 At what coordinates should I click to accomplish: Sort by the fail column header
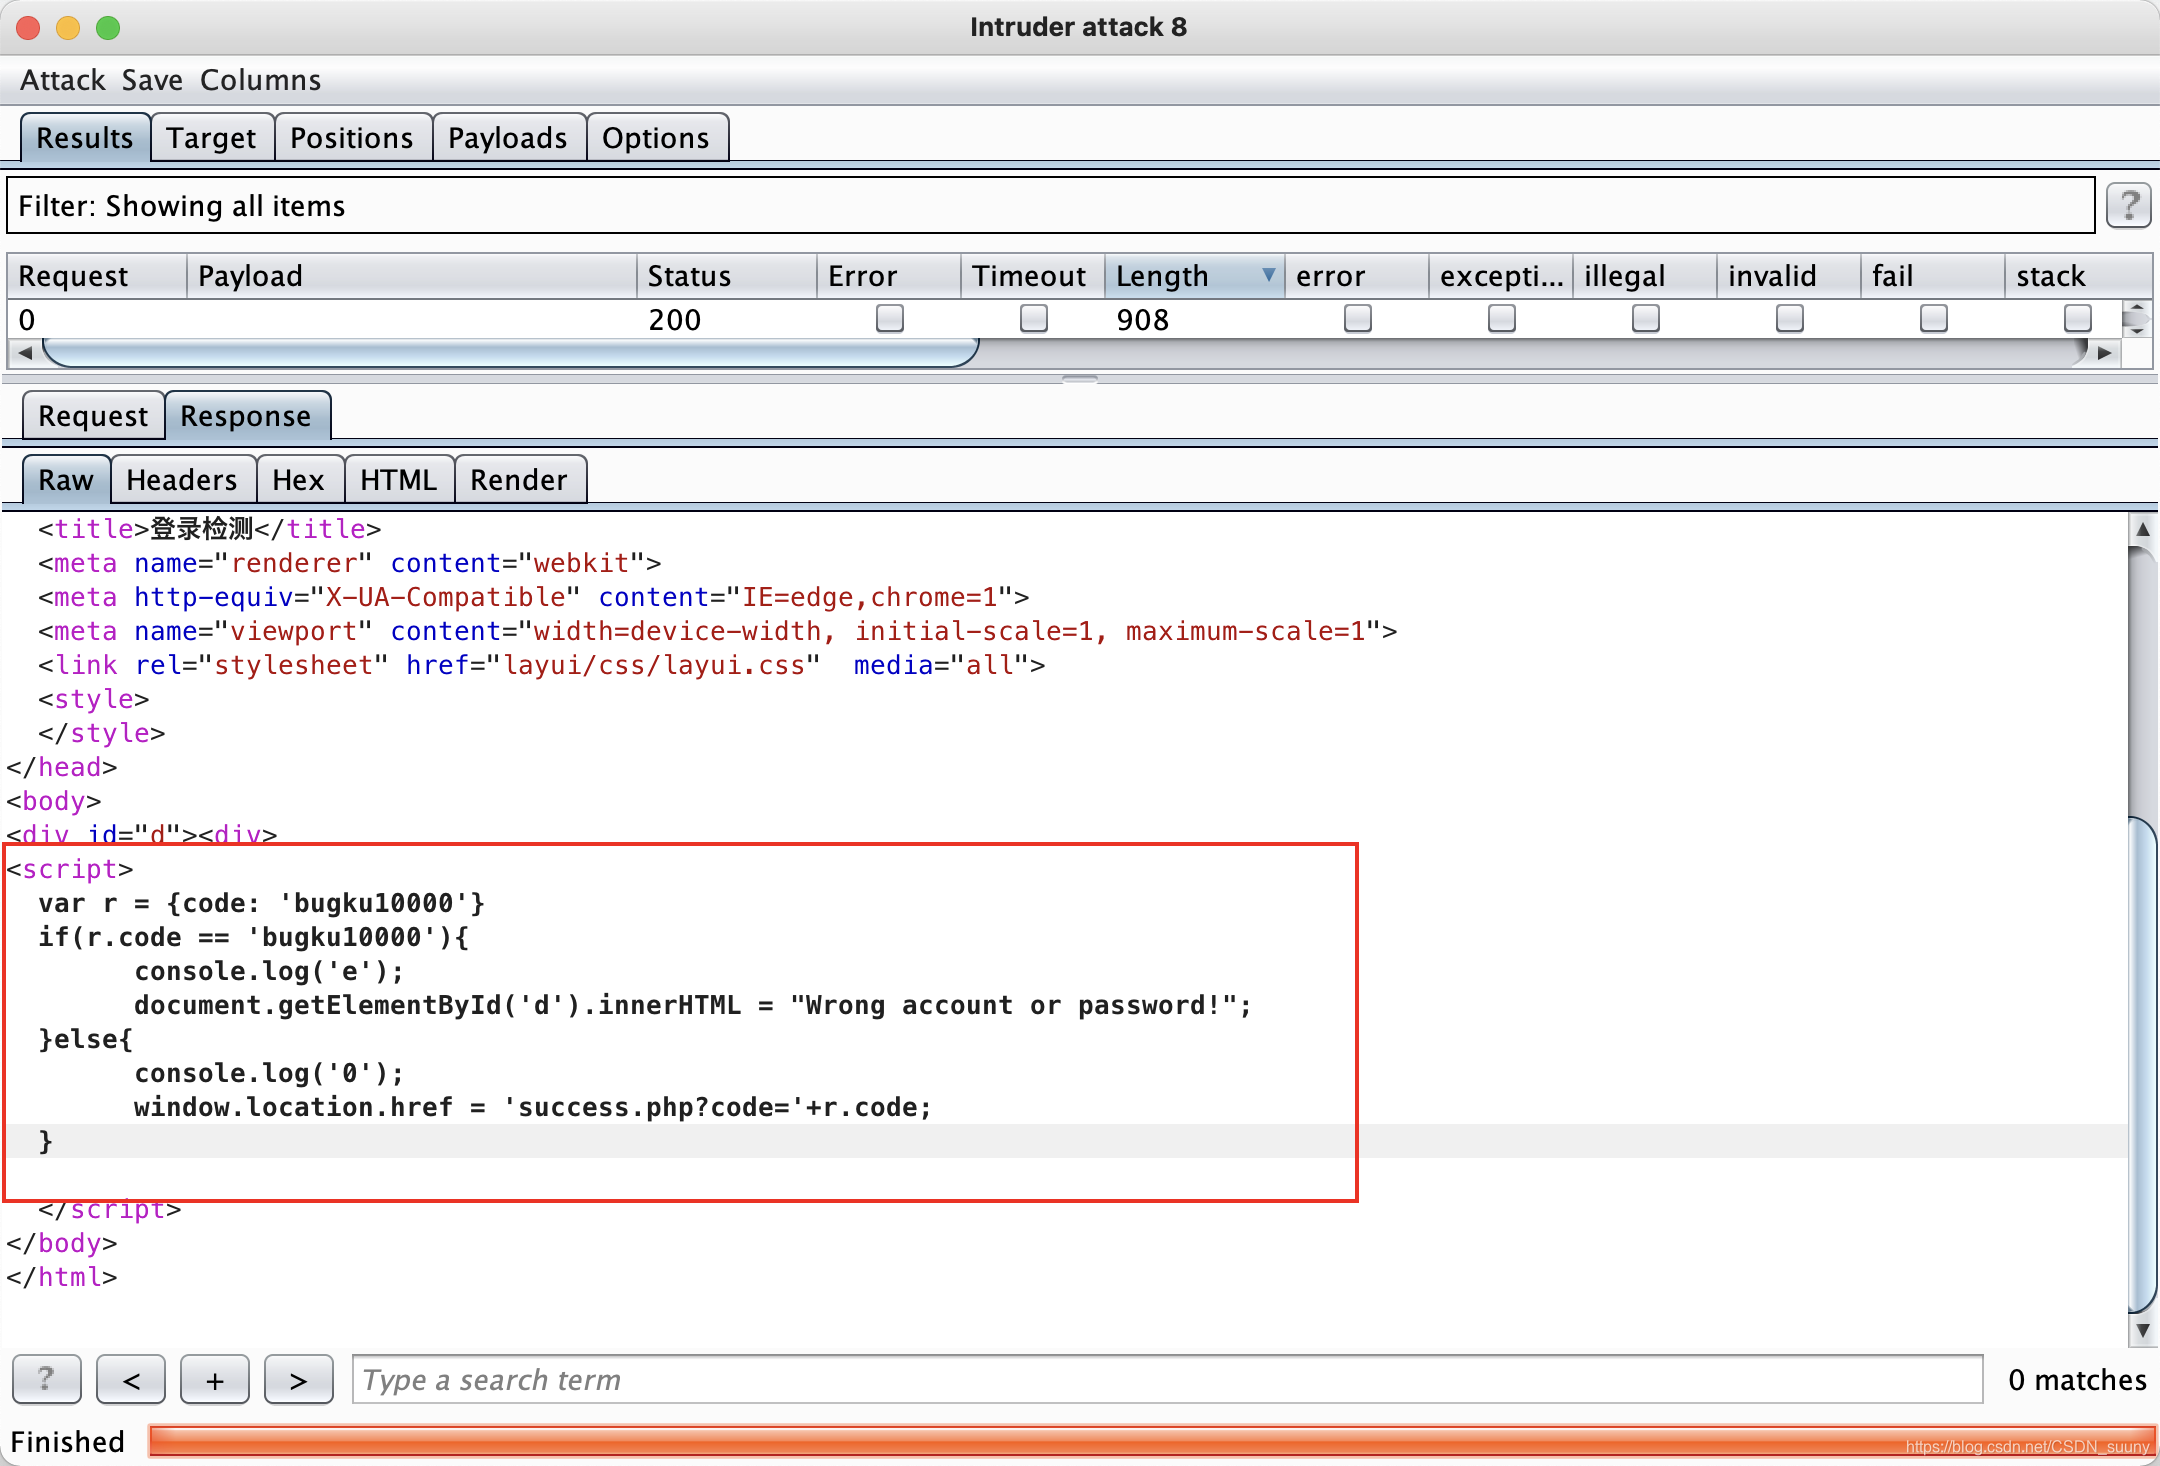coord(1932,275)
